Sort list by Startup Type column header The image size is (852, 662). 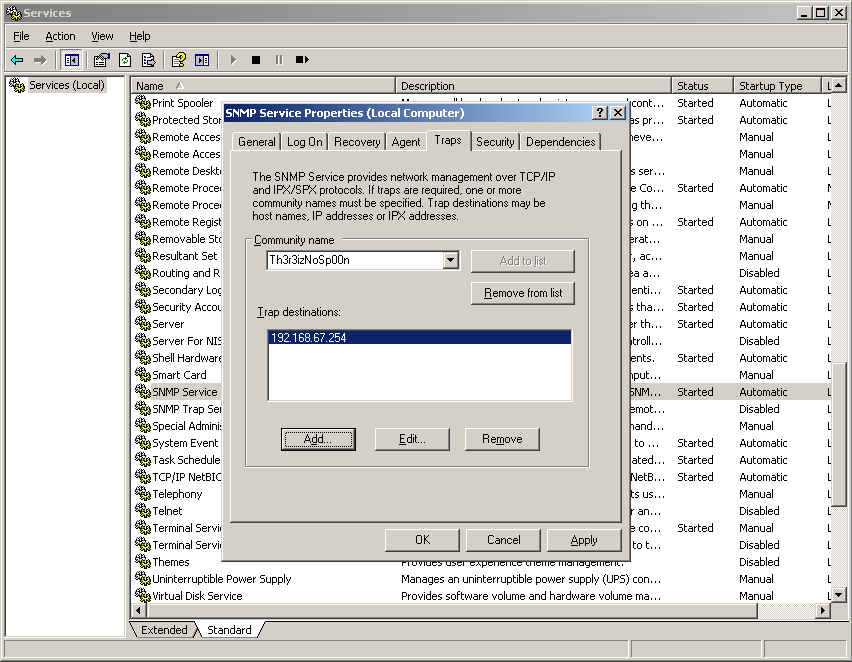(x=776, y=86)
